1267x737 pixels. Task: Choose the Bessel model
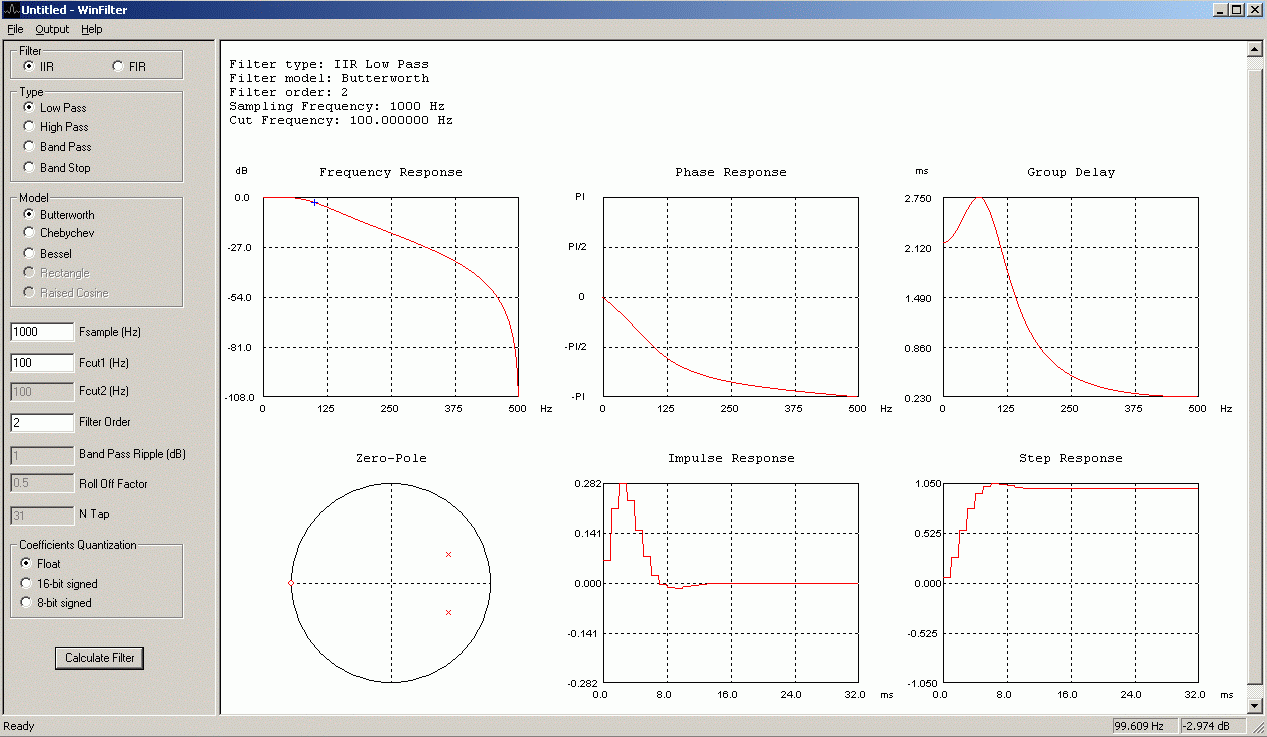(47, 254)
